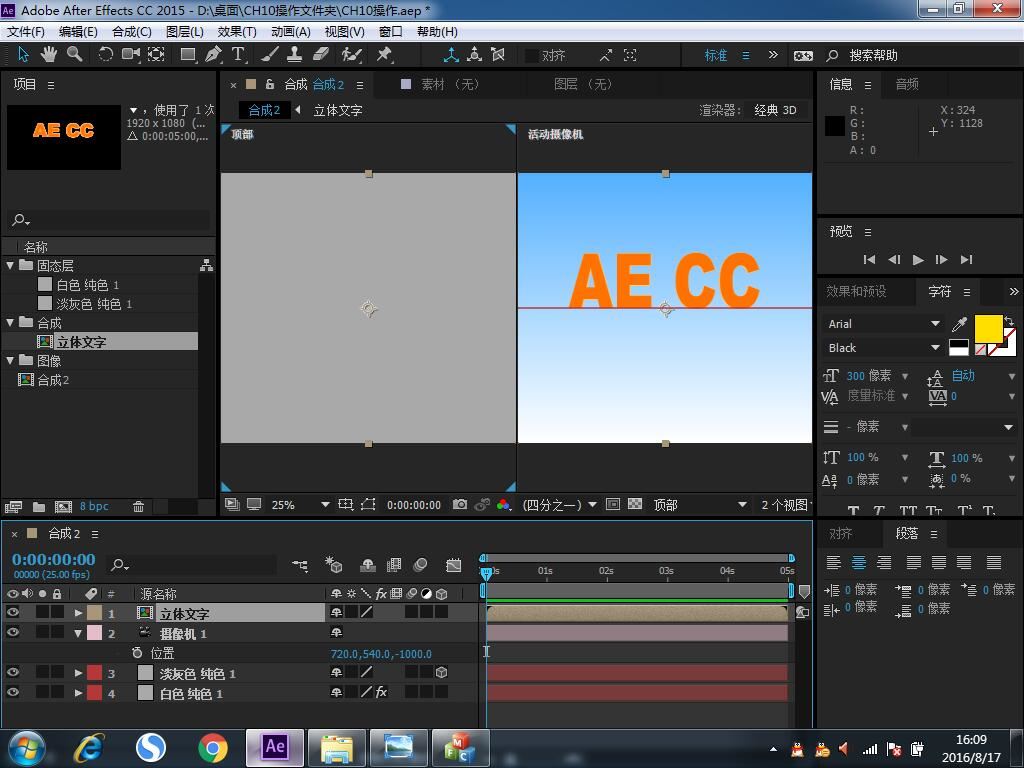1024x768 pixels.
Task: Toggle eye for 白色 纯色 1 layer
Action: (12, 692)
